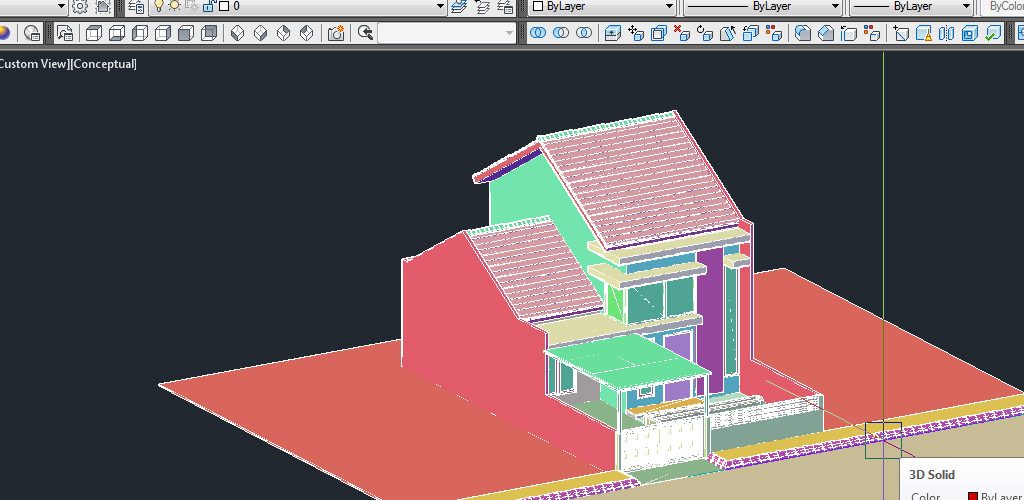Switch to Back view cube icon
This screenshot has height=500, width=1024.
[x=209, y=33]
